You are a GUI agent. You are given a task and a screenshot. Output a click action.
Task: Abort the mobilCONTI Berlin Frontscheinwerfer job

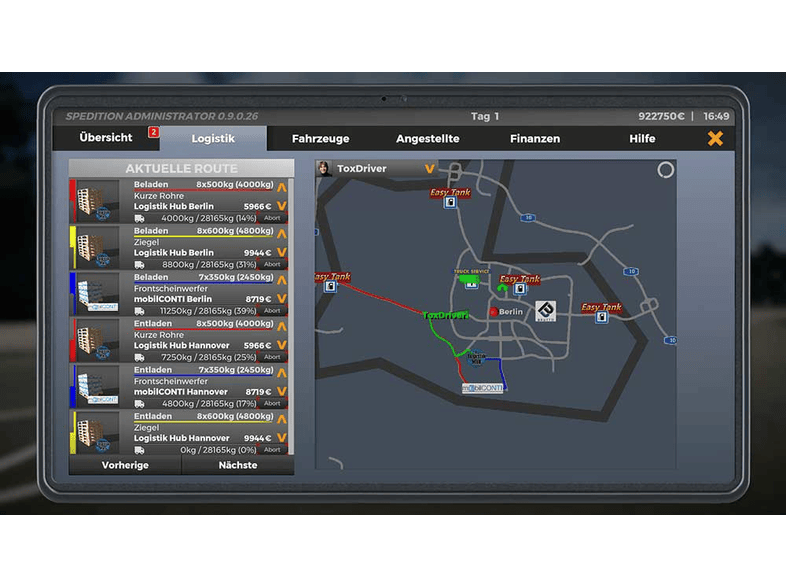point(272,310)
